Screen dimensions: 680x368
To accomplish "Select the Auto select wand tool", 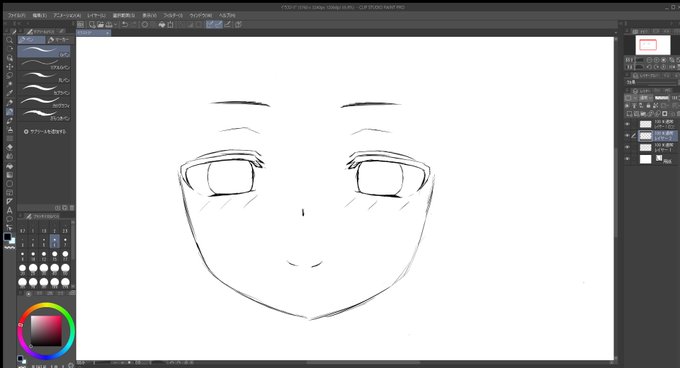I will coord(10,85).
